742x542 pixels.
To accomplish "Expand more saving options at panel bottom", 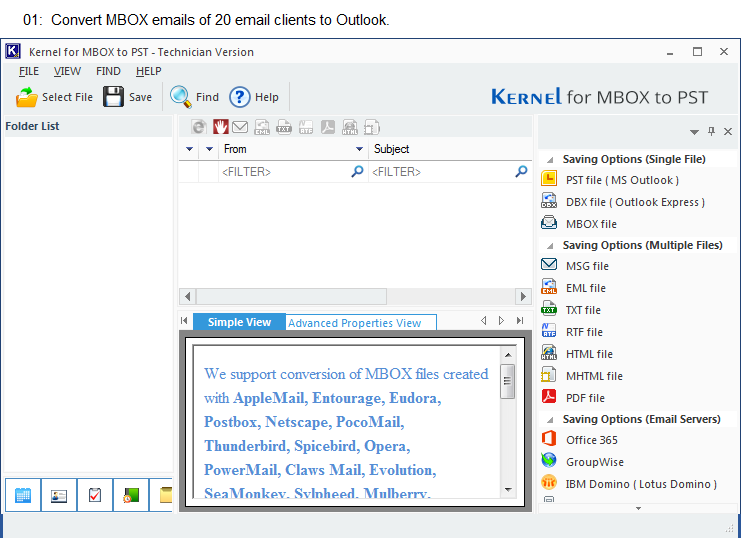I will click(x=638, y=508).
